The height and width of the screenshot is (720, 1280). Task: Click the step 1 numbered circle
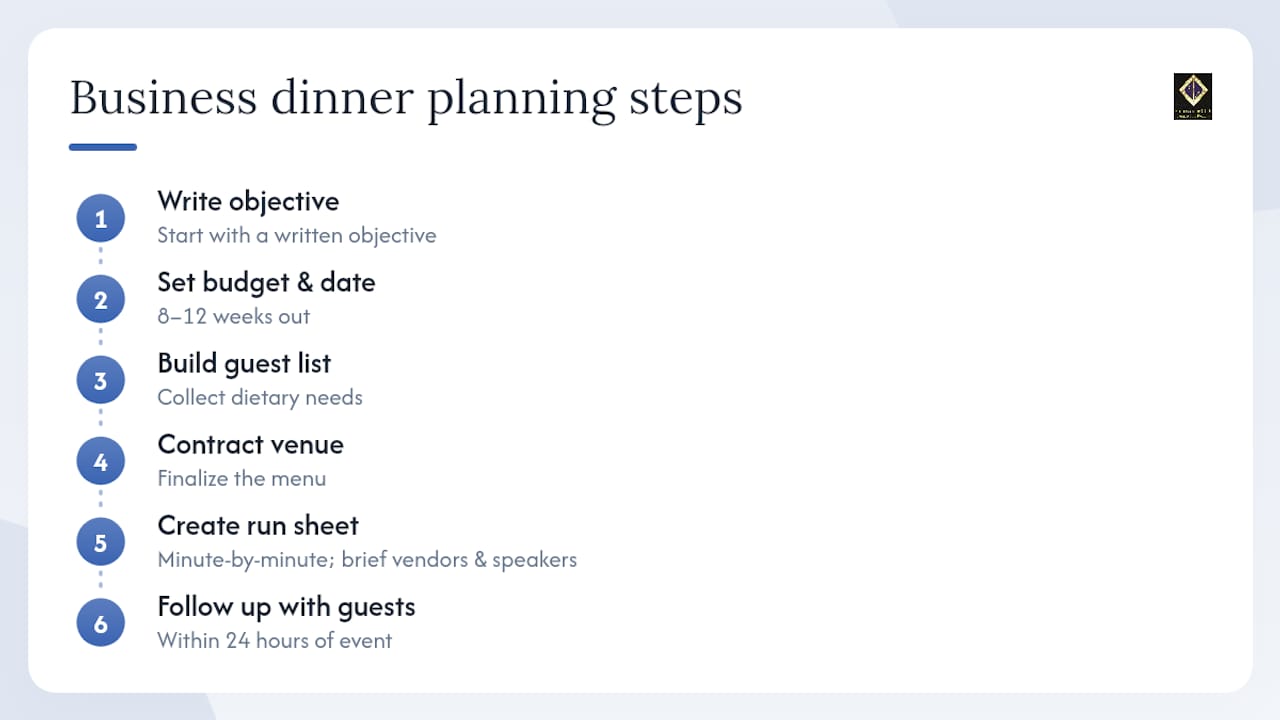click(100, 219)
